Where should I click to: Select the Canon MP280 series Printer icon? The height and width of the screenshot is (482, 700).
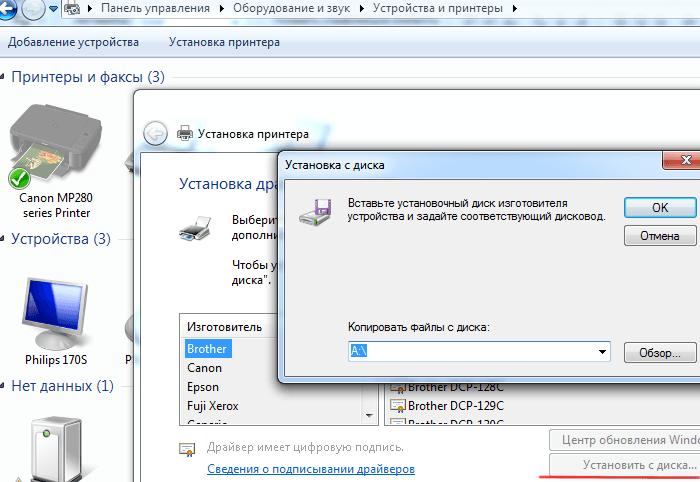tap(56, 145)
